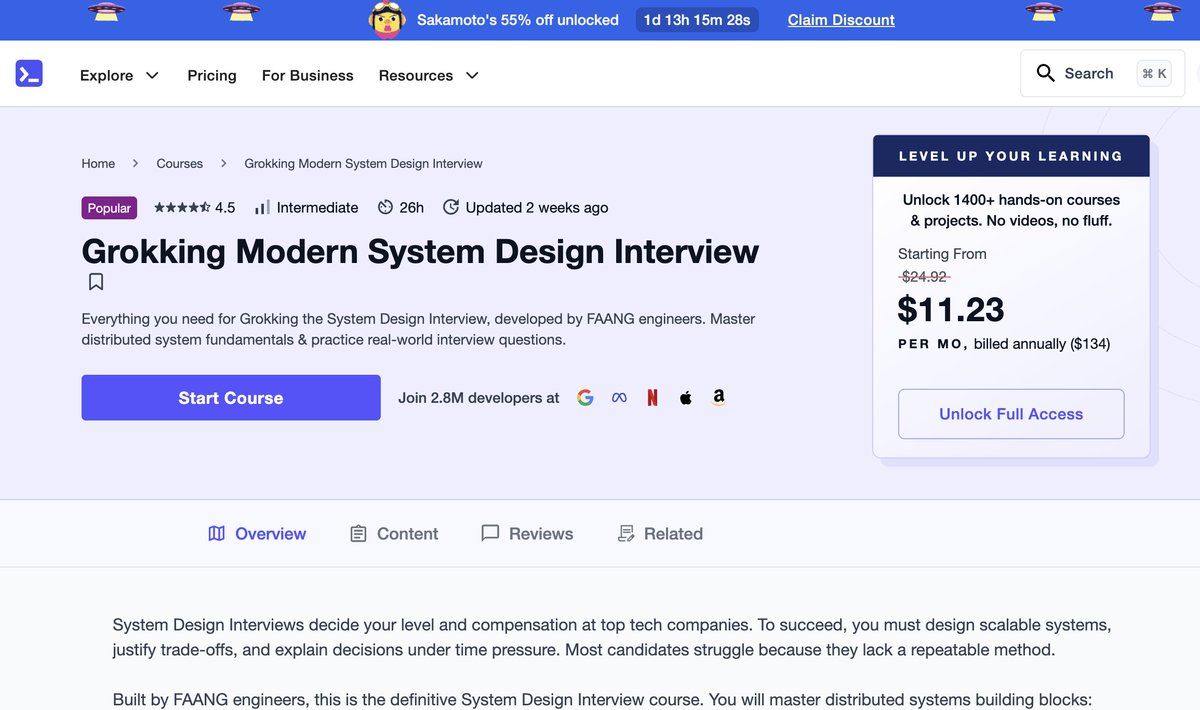Click the Search field
The image size is (1200, 710).
coord(1103,73)
